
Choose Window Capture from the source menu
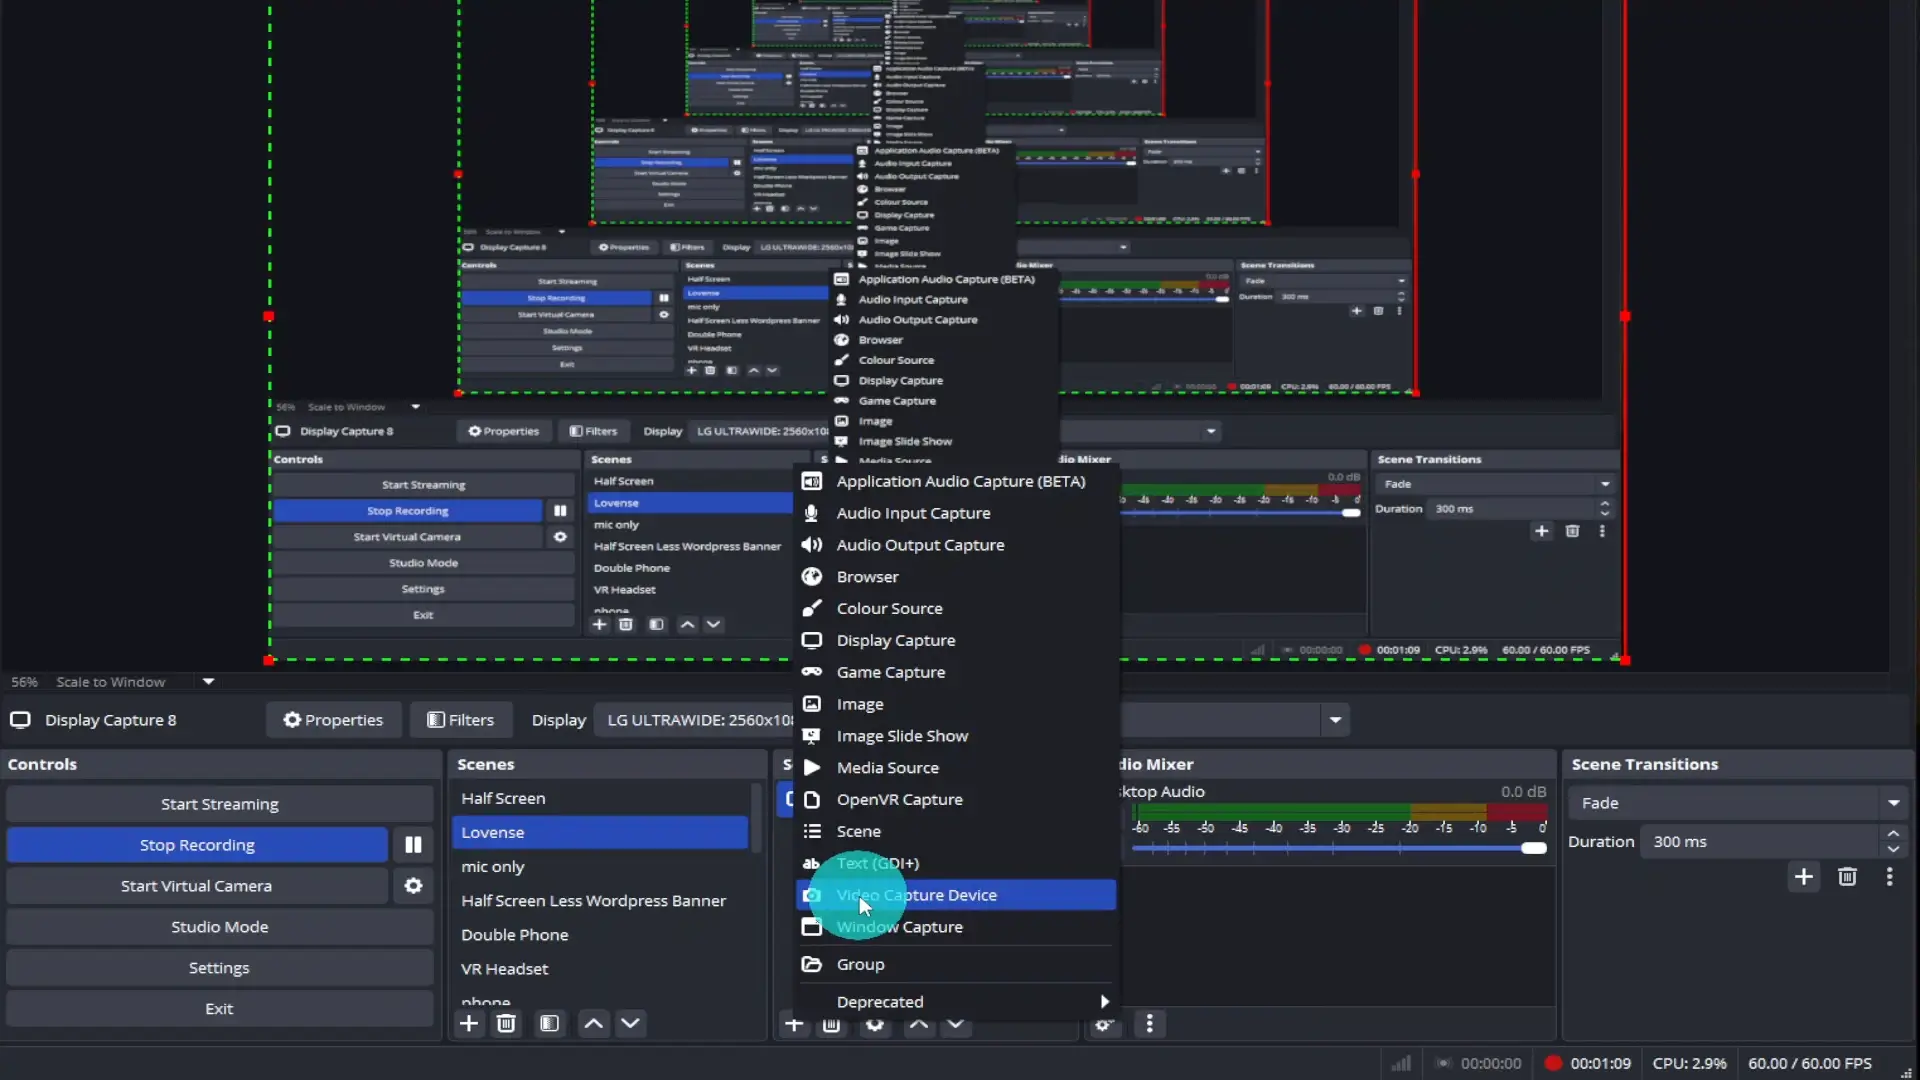tap(956, 927)
